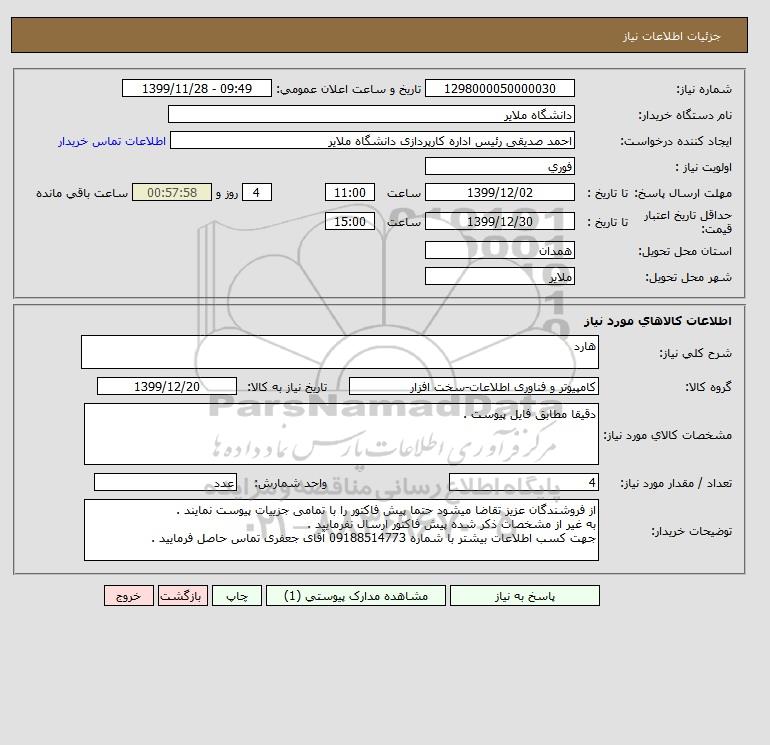Click the 'خروج' exit button
The image size is (770, 745).
pos(129,596)
